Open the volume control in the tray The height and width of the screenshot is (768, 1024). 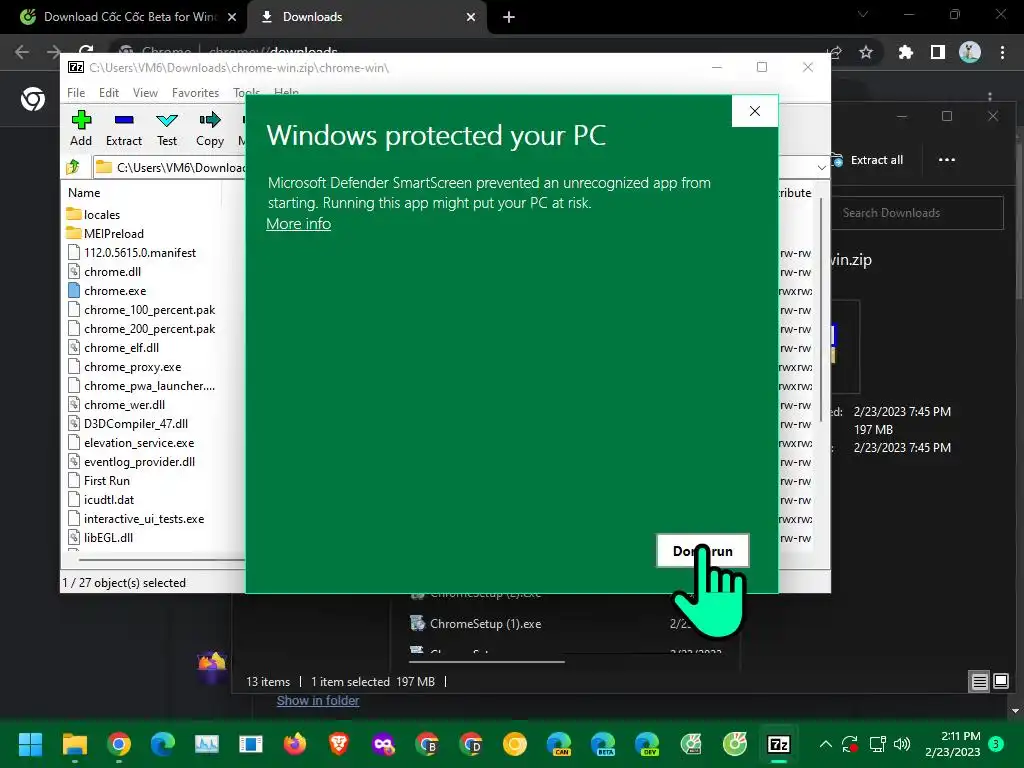click(902, 744)
